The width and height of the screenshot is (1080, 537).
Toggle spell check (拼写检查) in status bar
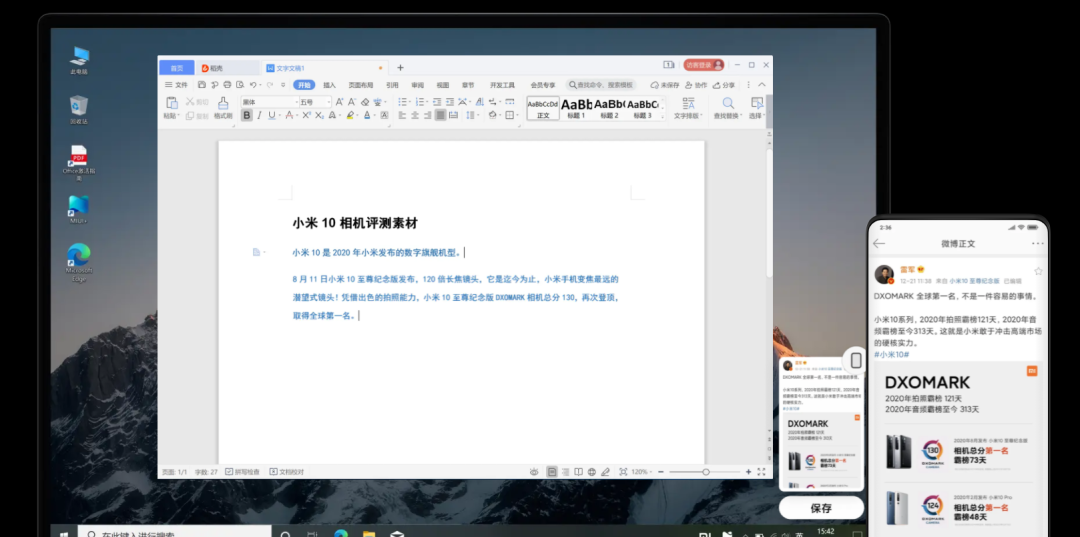(x=242, y=472)
